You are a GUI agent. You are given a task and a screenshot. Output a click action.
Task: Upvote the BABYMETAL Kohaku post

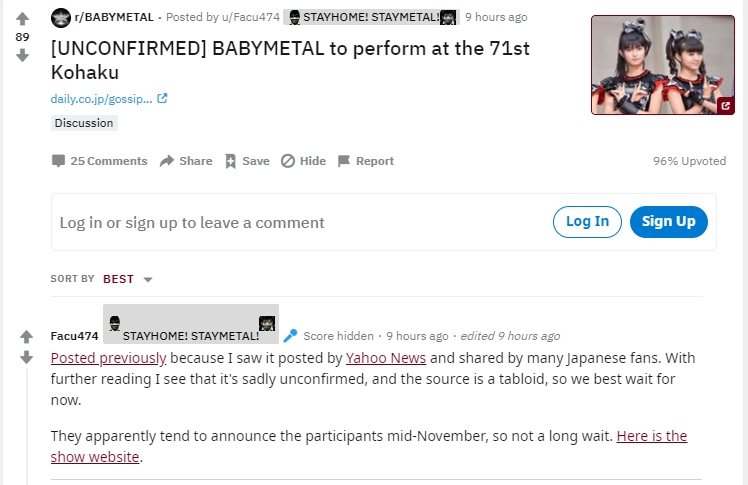(23, 18)
